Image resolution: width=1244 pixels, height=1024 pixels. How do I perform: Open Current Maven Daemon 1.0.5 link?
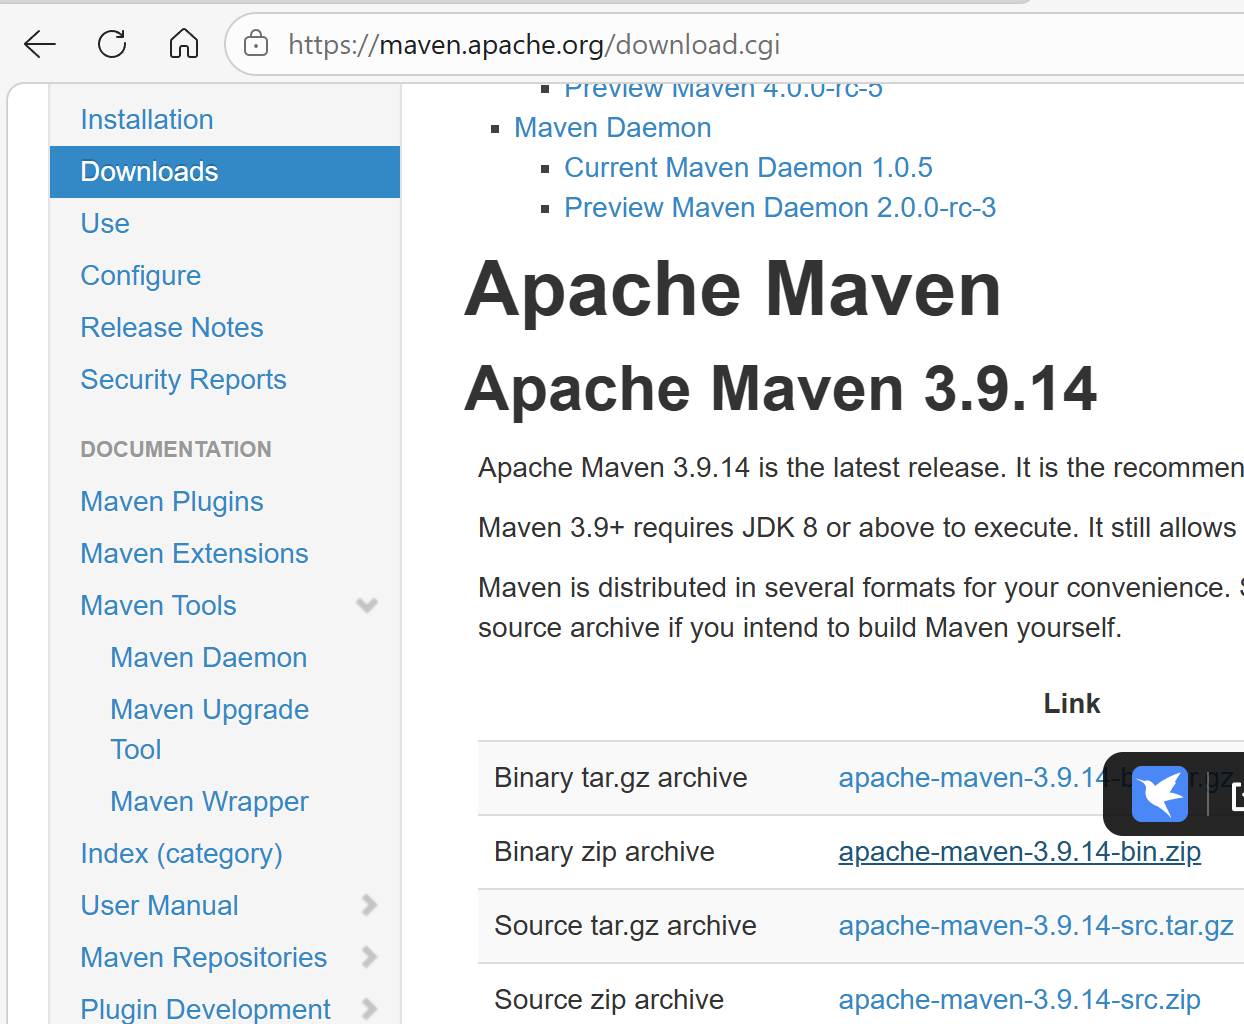click(x=749, y=168)
